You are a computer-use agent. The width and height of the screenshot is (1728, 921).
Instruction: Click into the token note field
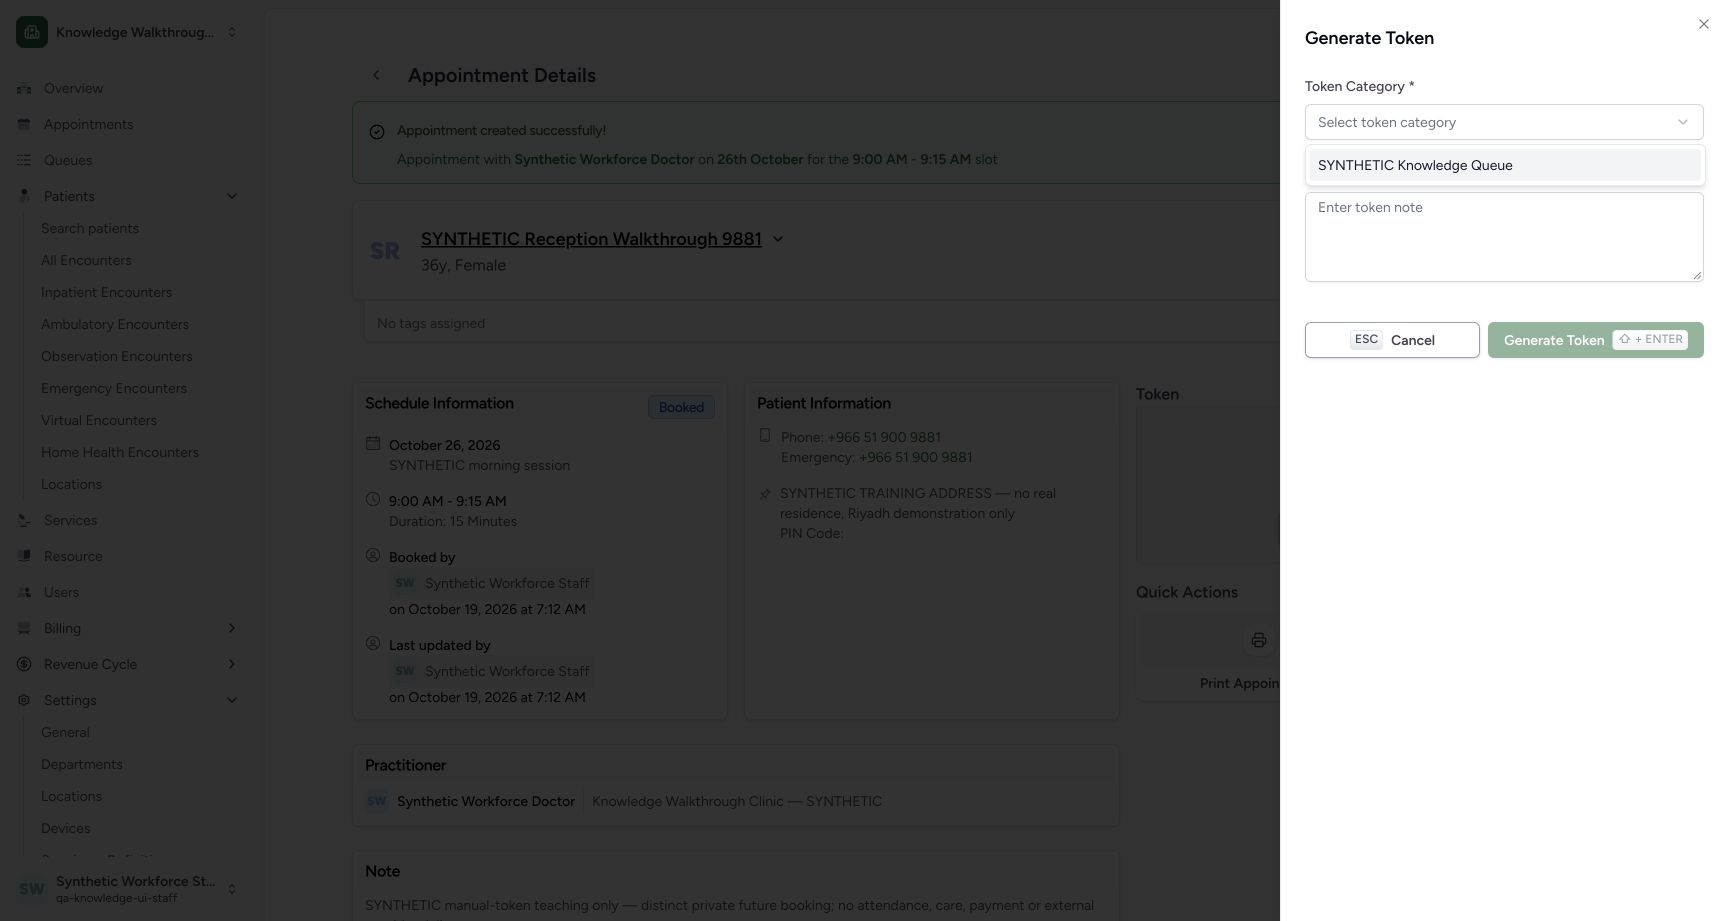coord(1503,237)
